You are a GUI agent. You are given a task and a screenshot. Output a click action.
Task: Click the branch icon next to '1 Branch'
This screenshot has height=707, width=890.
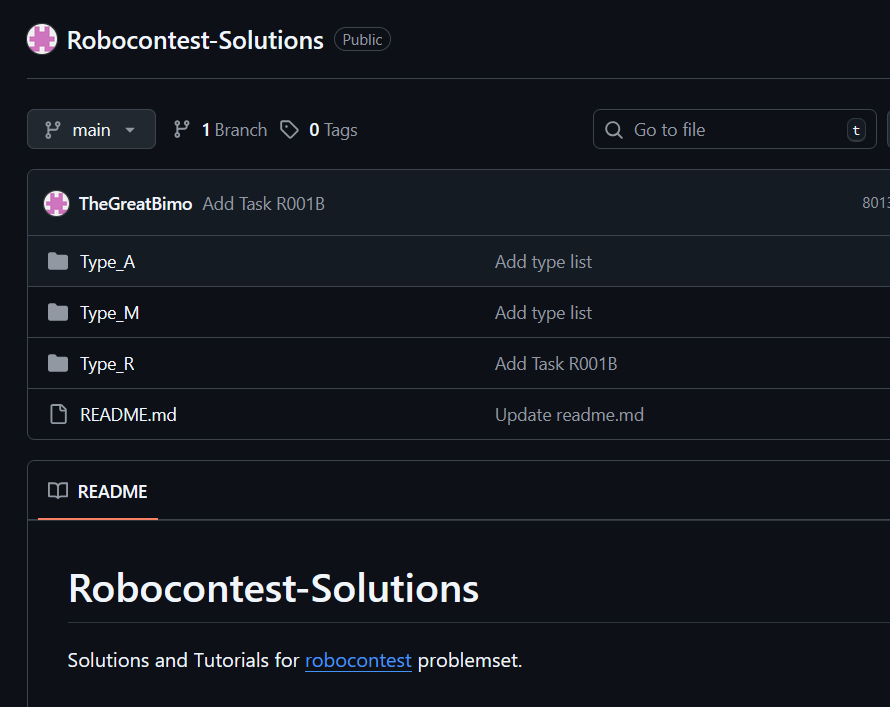coord(181,129)
